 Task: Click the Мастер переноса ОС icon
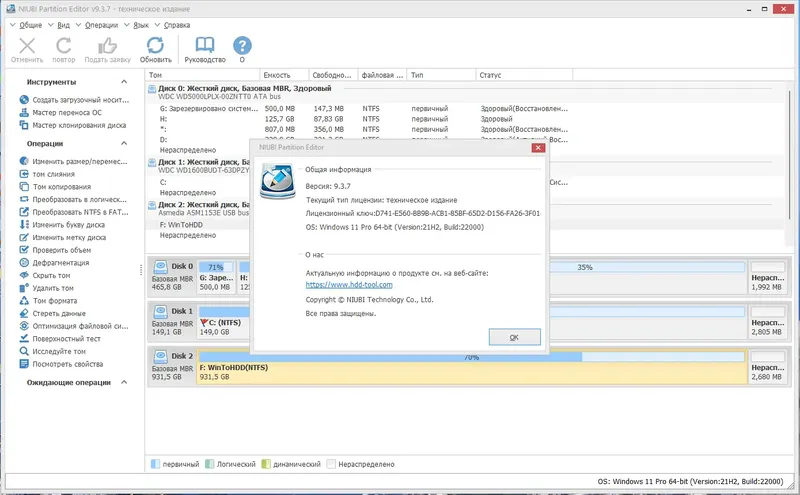(24, 112)
